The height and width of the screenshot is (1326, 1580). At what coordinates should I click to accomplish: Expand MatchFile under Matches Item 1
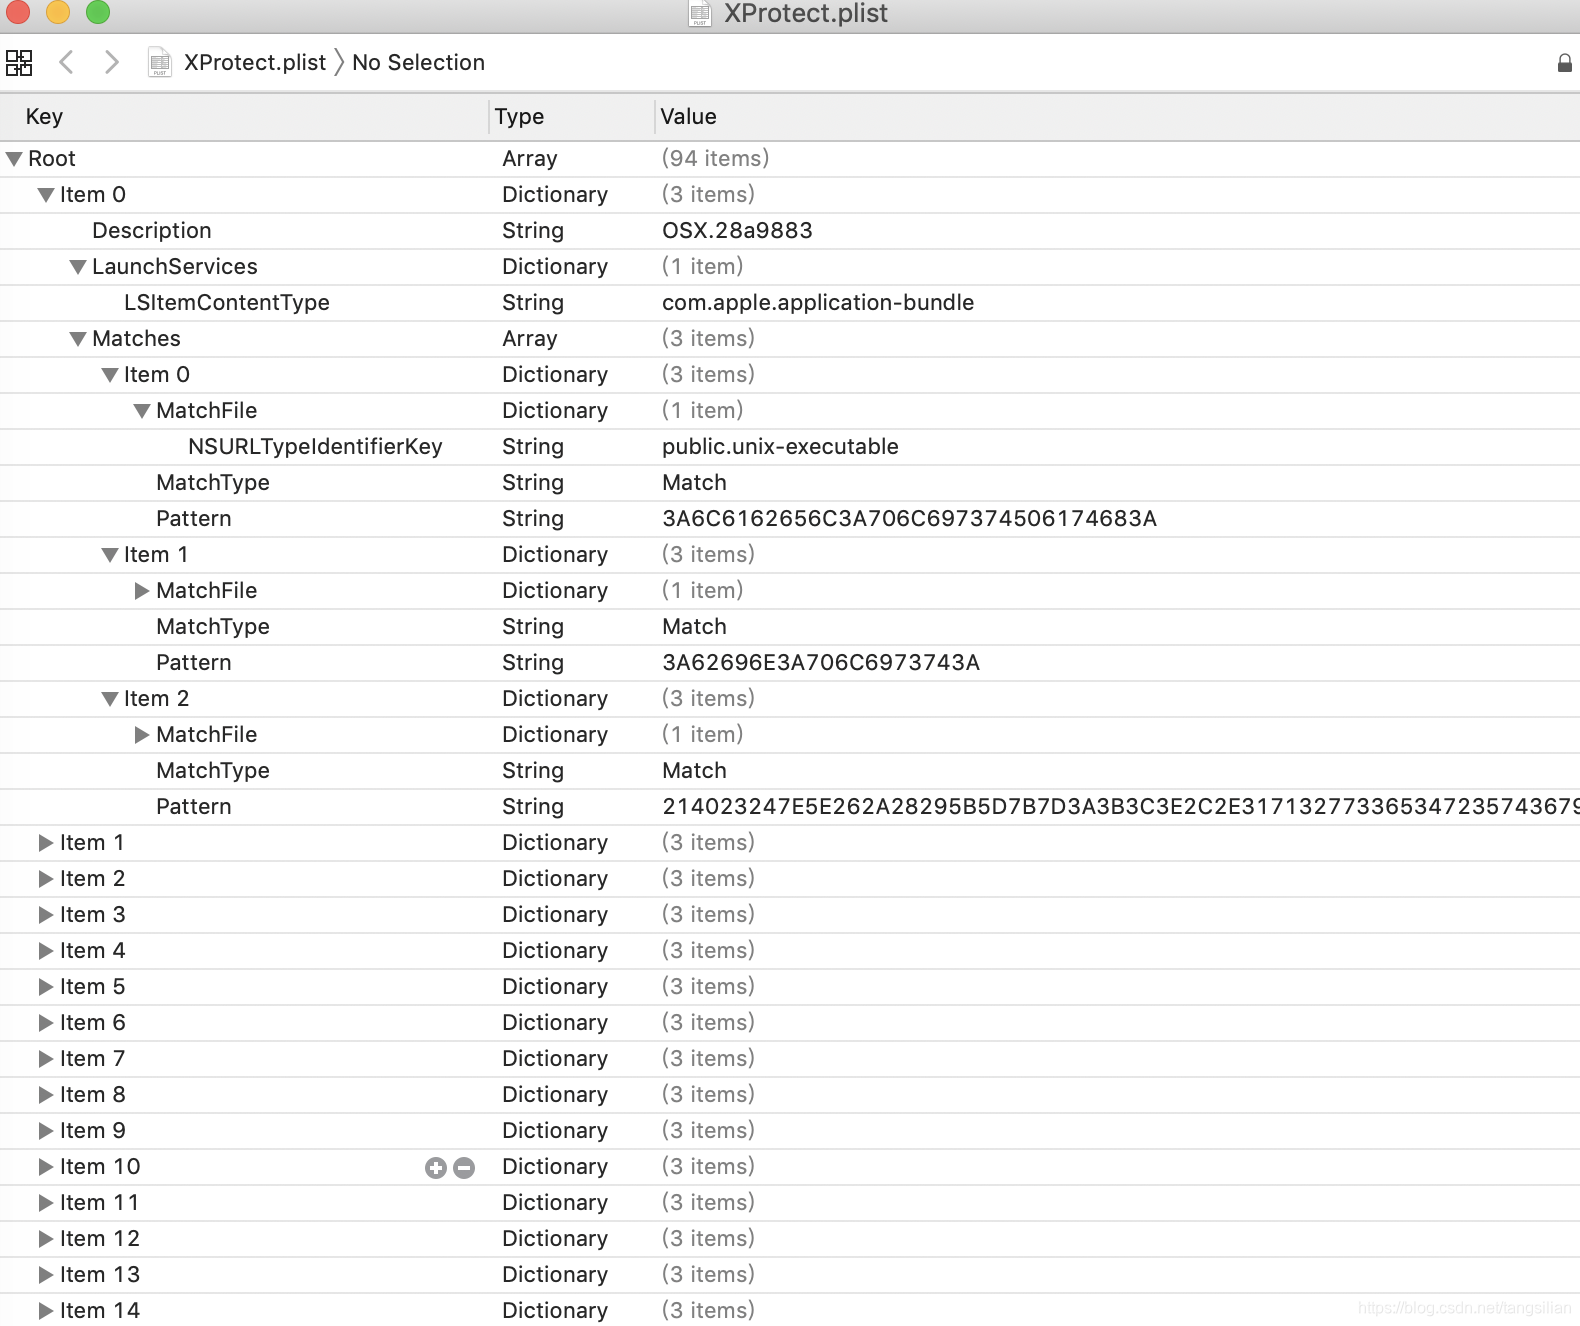click(142, 591)
